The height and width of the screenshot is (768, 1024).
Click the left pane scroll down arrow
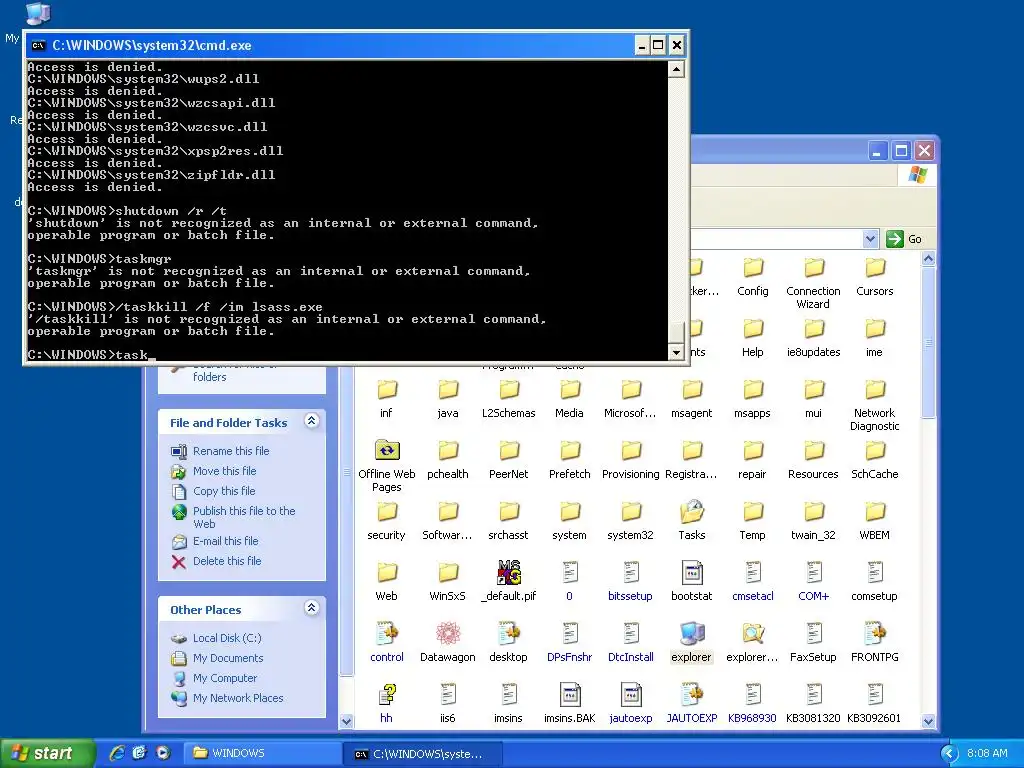coord(346,721)
